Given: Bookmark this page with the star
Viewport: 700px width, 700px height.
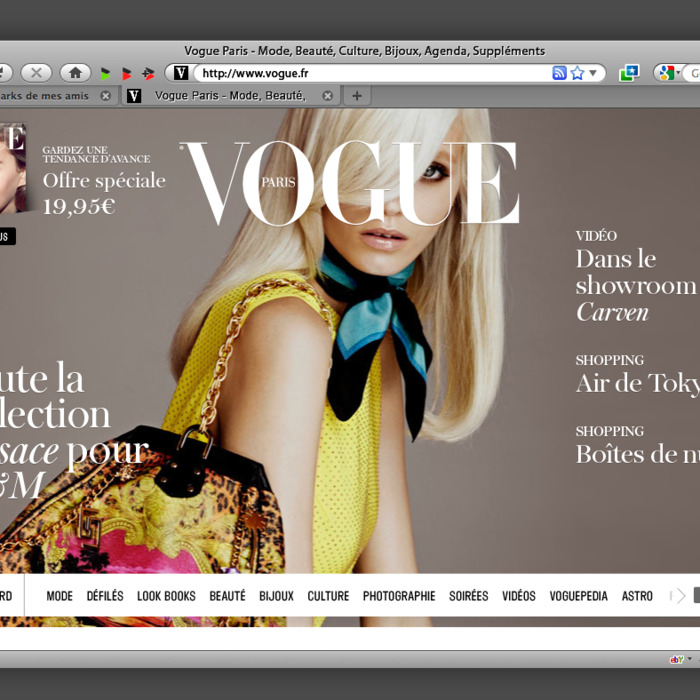Looking at the screenshot, I should (x=577, y=73).
